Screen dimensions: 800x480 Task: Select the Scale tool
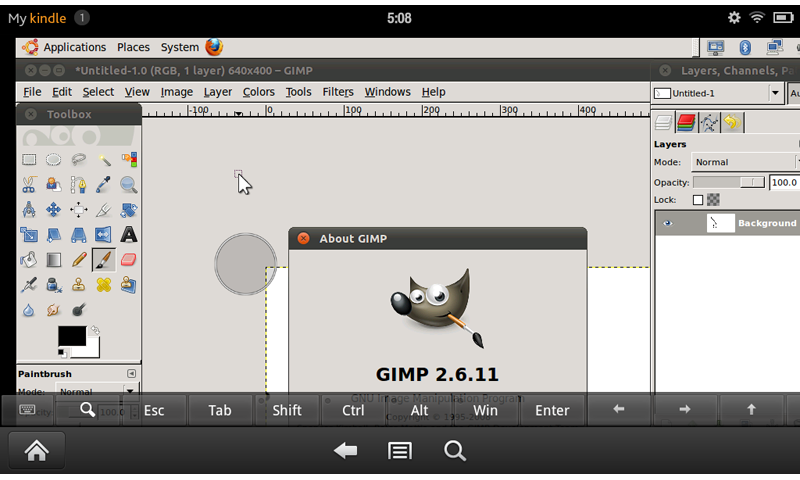click(29, 235)
